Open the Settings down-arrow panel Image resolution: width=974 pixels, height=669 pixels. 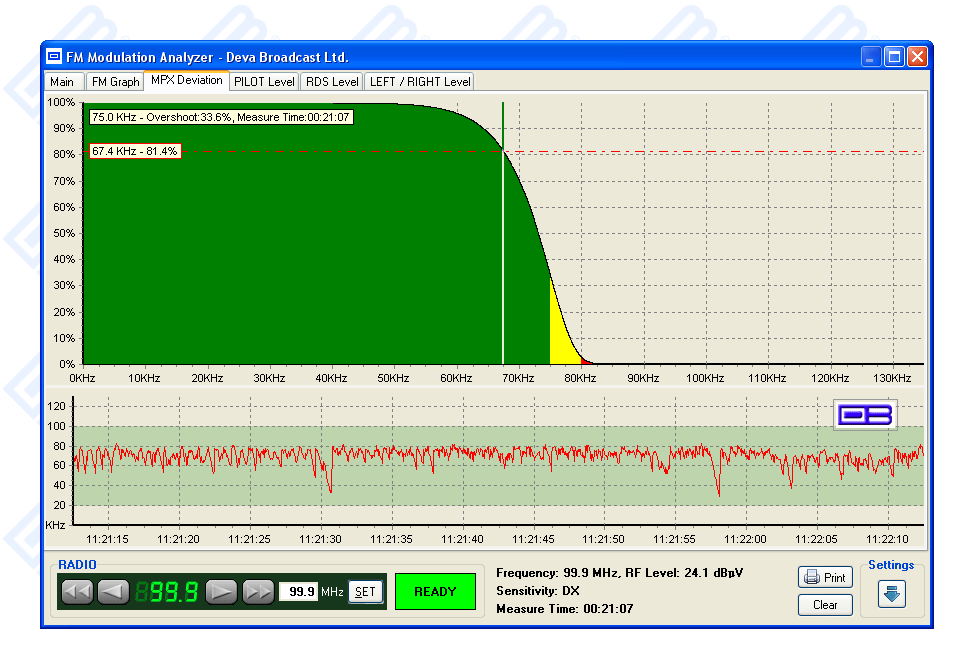click(892, 593)
